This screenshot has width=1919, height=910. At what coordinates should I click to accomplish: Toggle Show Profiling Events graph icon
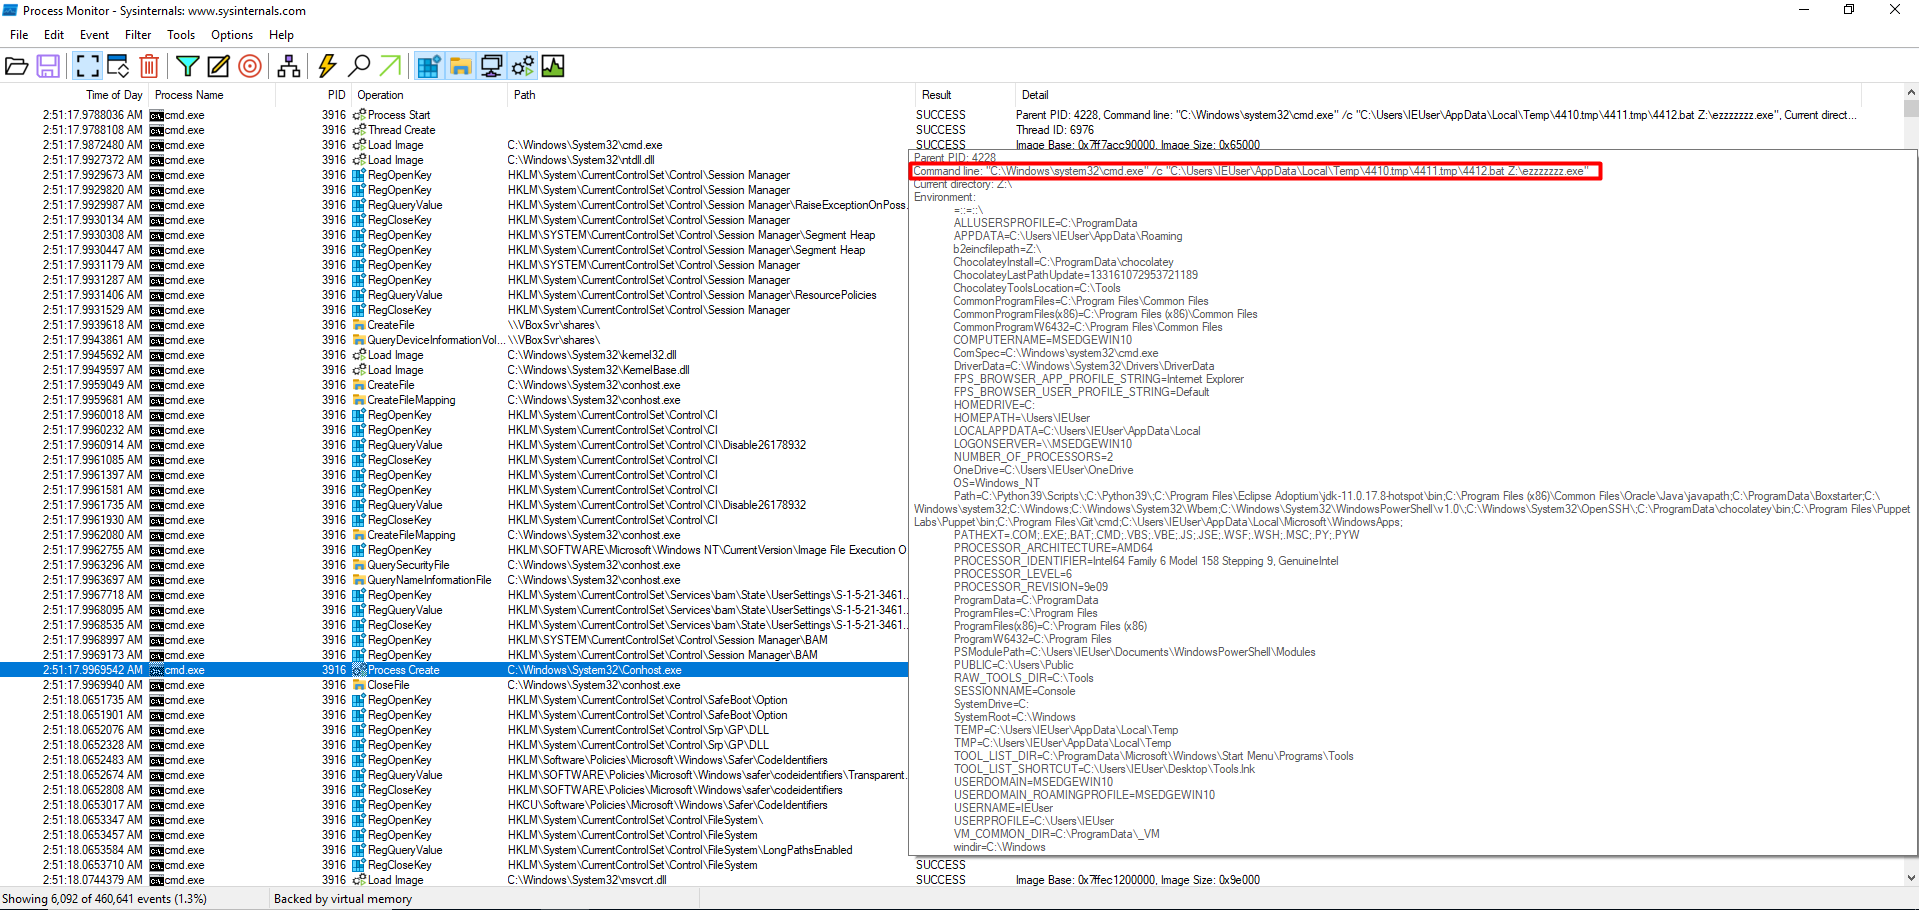click(553, 66)
